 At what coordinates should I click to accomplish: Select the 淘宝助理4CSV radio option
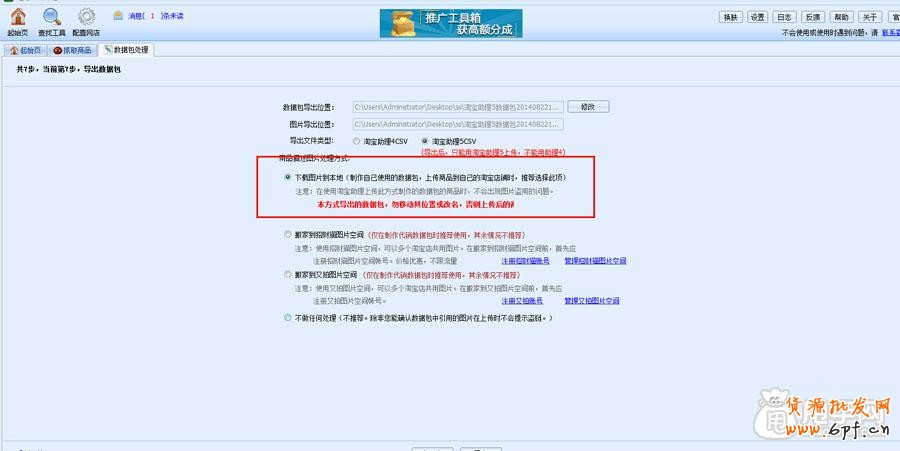pyautogui.click(x=356, y=141)
